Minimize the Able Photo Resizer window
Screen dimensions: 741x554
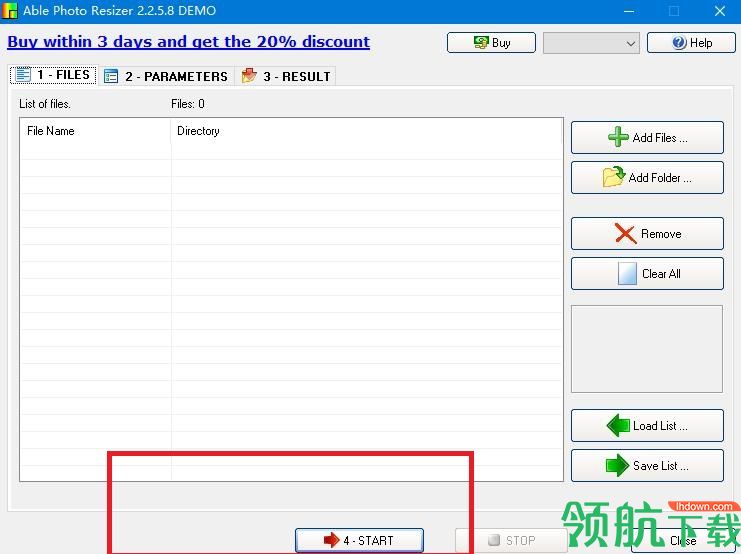click(x=629, y=11)
